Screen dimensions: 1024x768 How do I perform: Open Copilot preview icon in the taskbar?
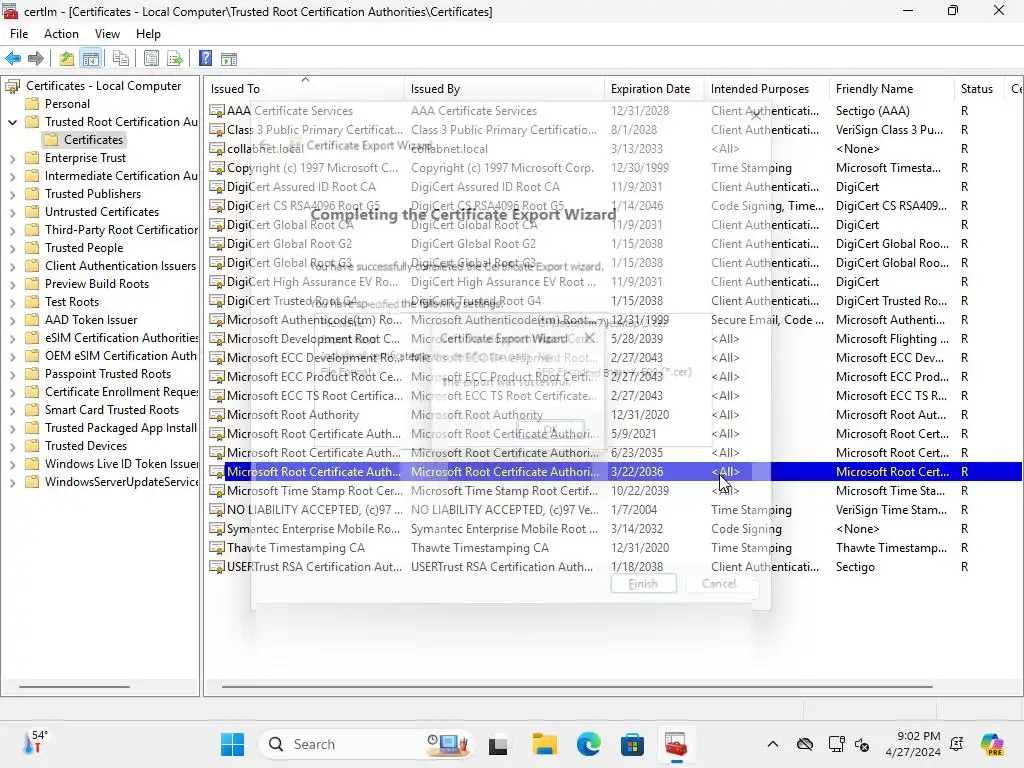click(992, 744)
